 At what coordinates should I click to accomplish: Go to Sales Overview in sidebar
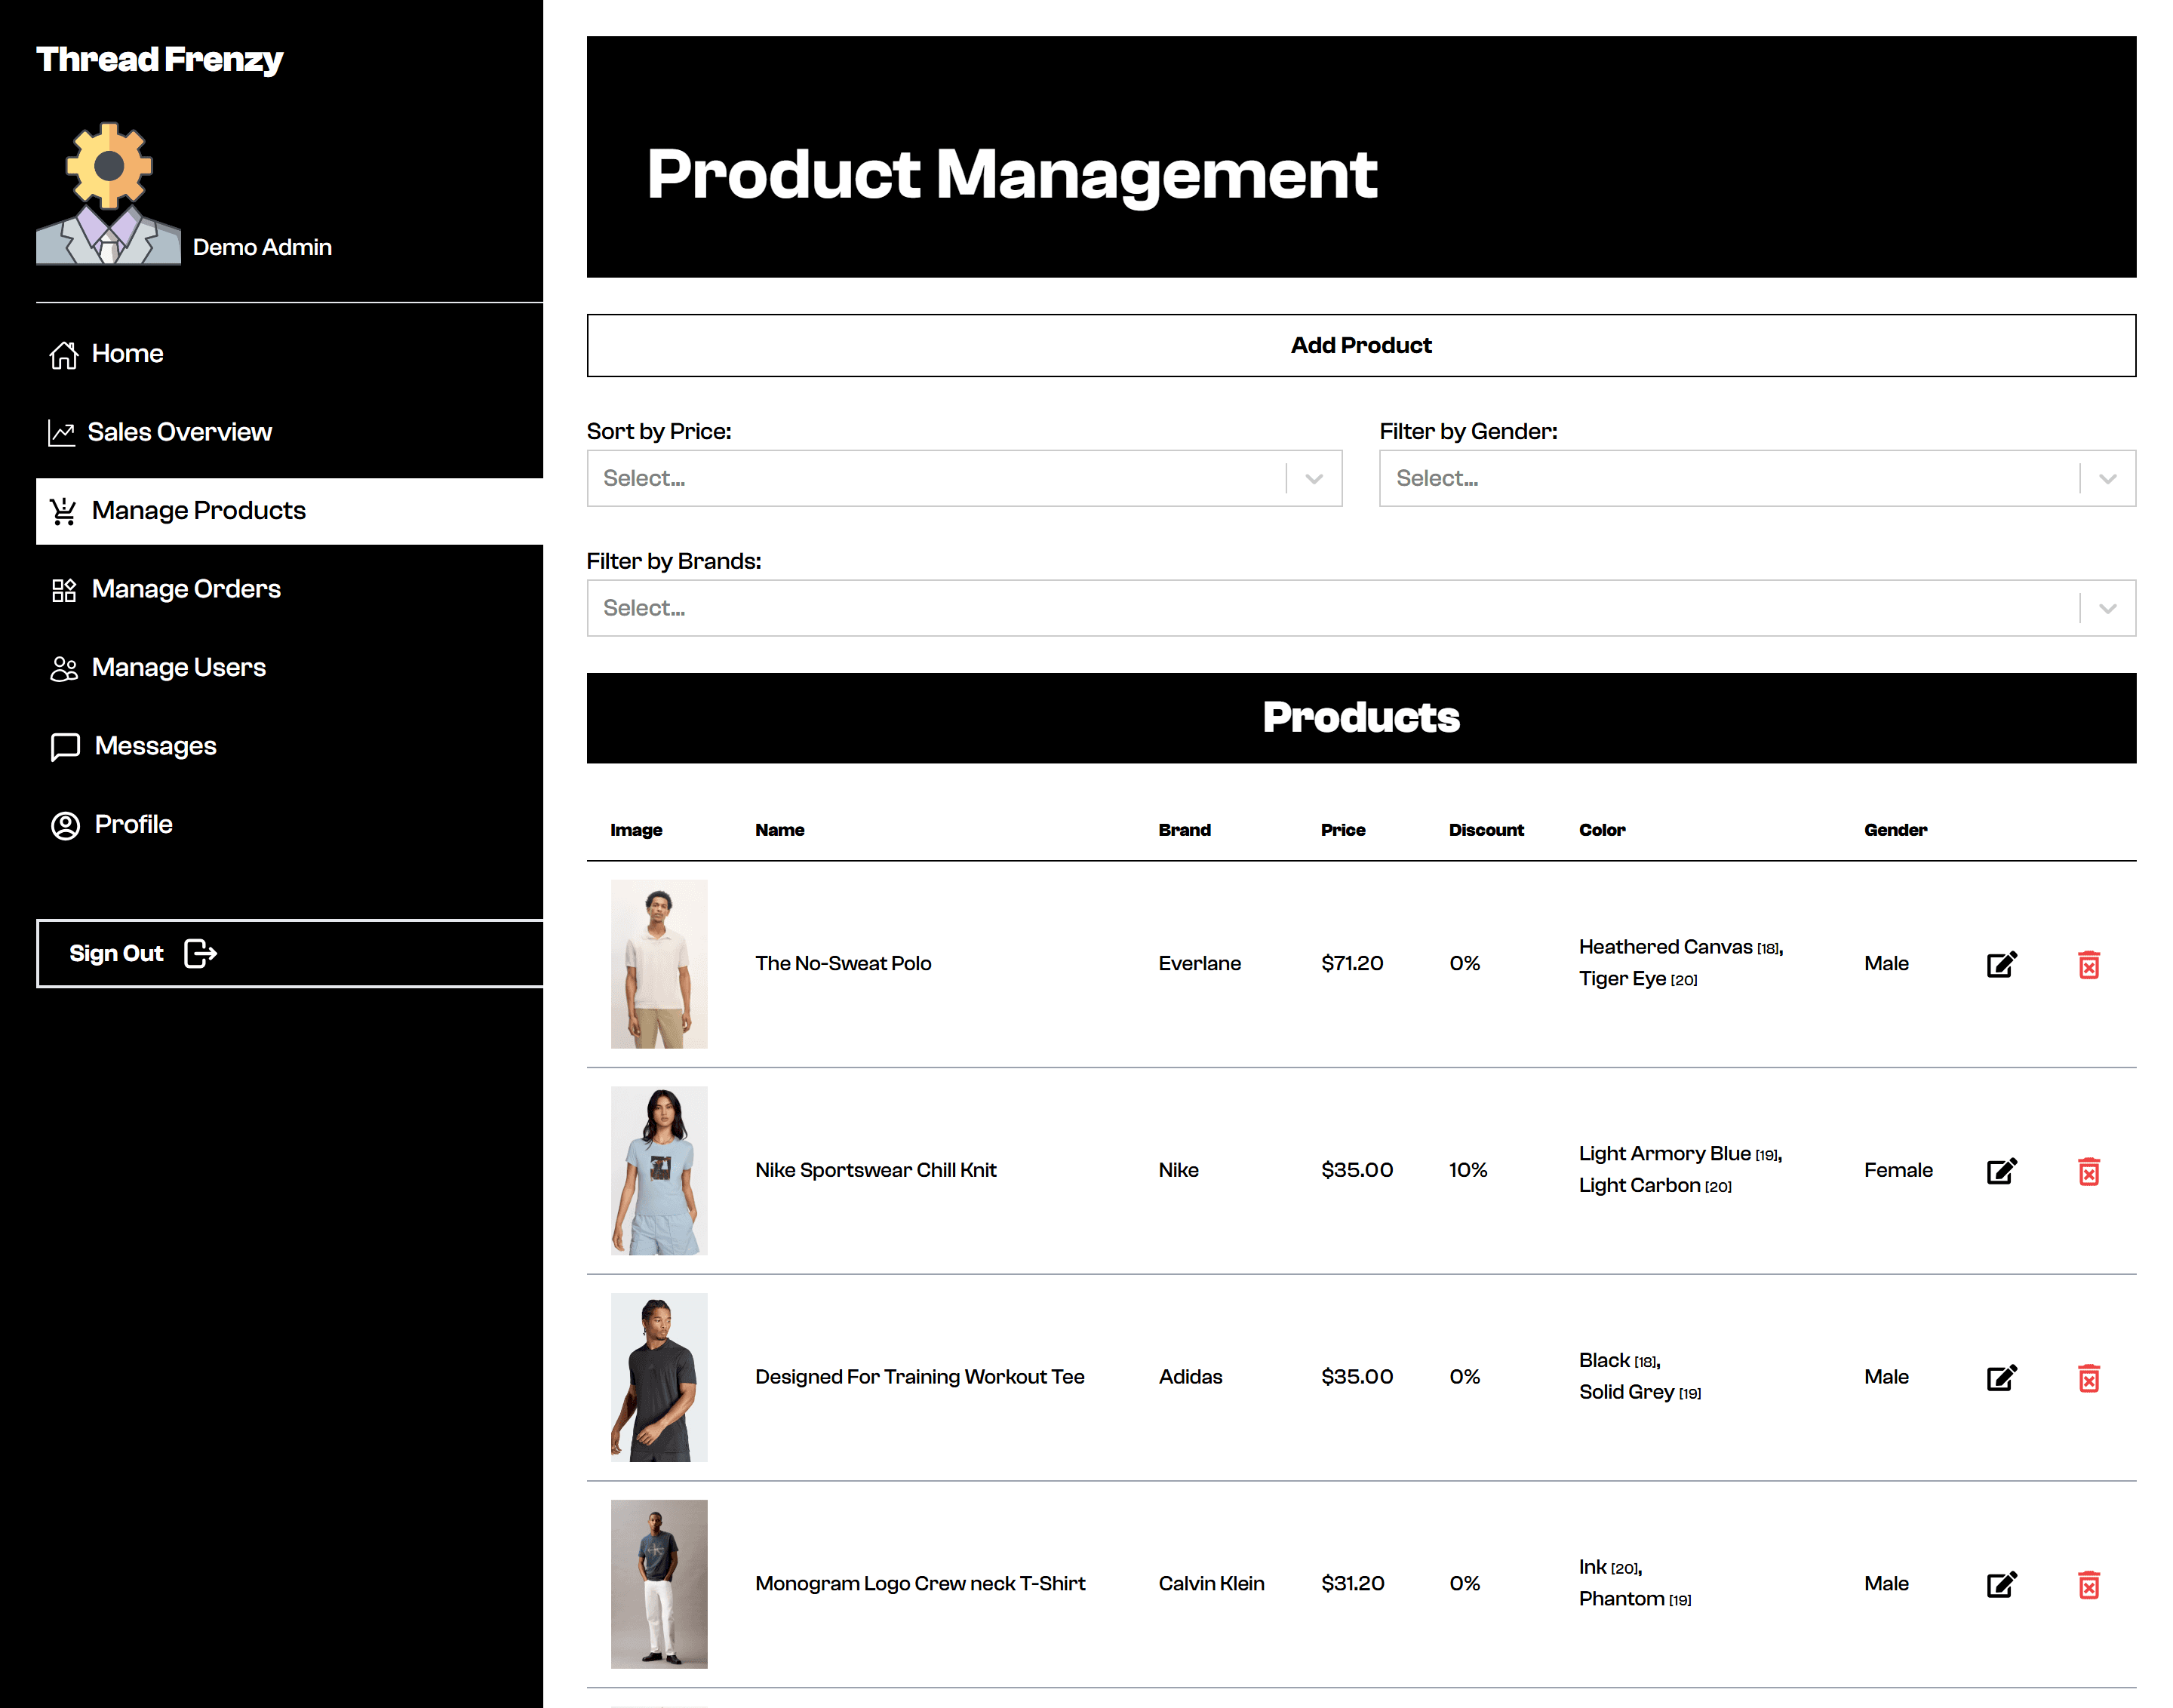[x=179, y=432]
